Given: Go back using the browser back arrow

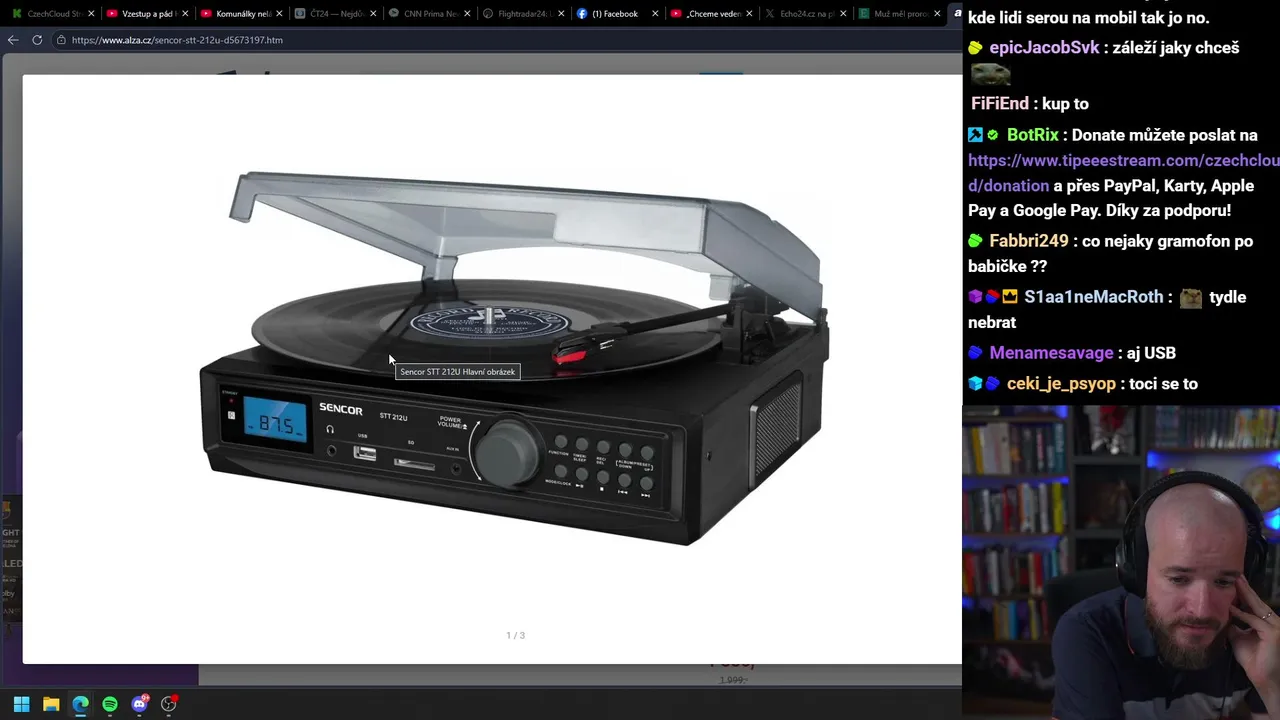Looking at the screenshot, I should point(13,40).
